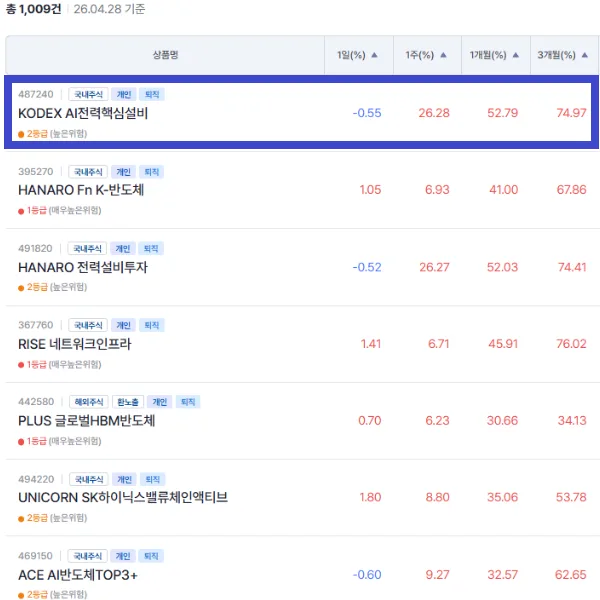This screenshot has height=600, width=600.
Task: Sort by the 1개월(%) column arrow
Action: pos(515,55)
